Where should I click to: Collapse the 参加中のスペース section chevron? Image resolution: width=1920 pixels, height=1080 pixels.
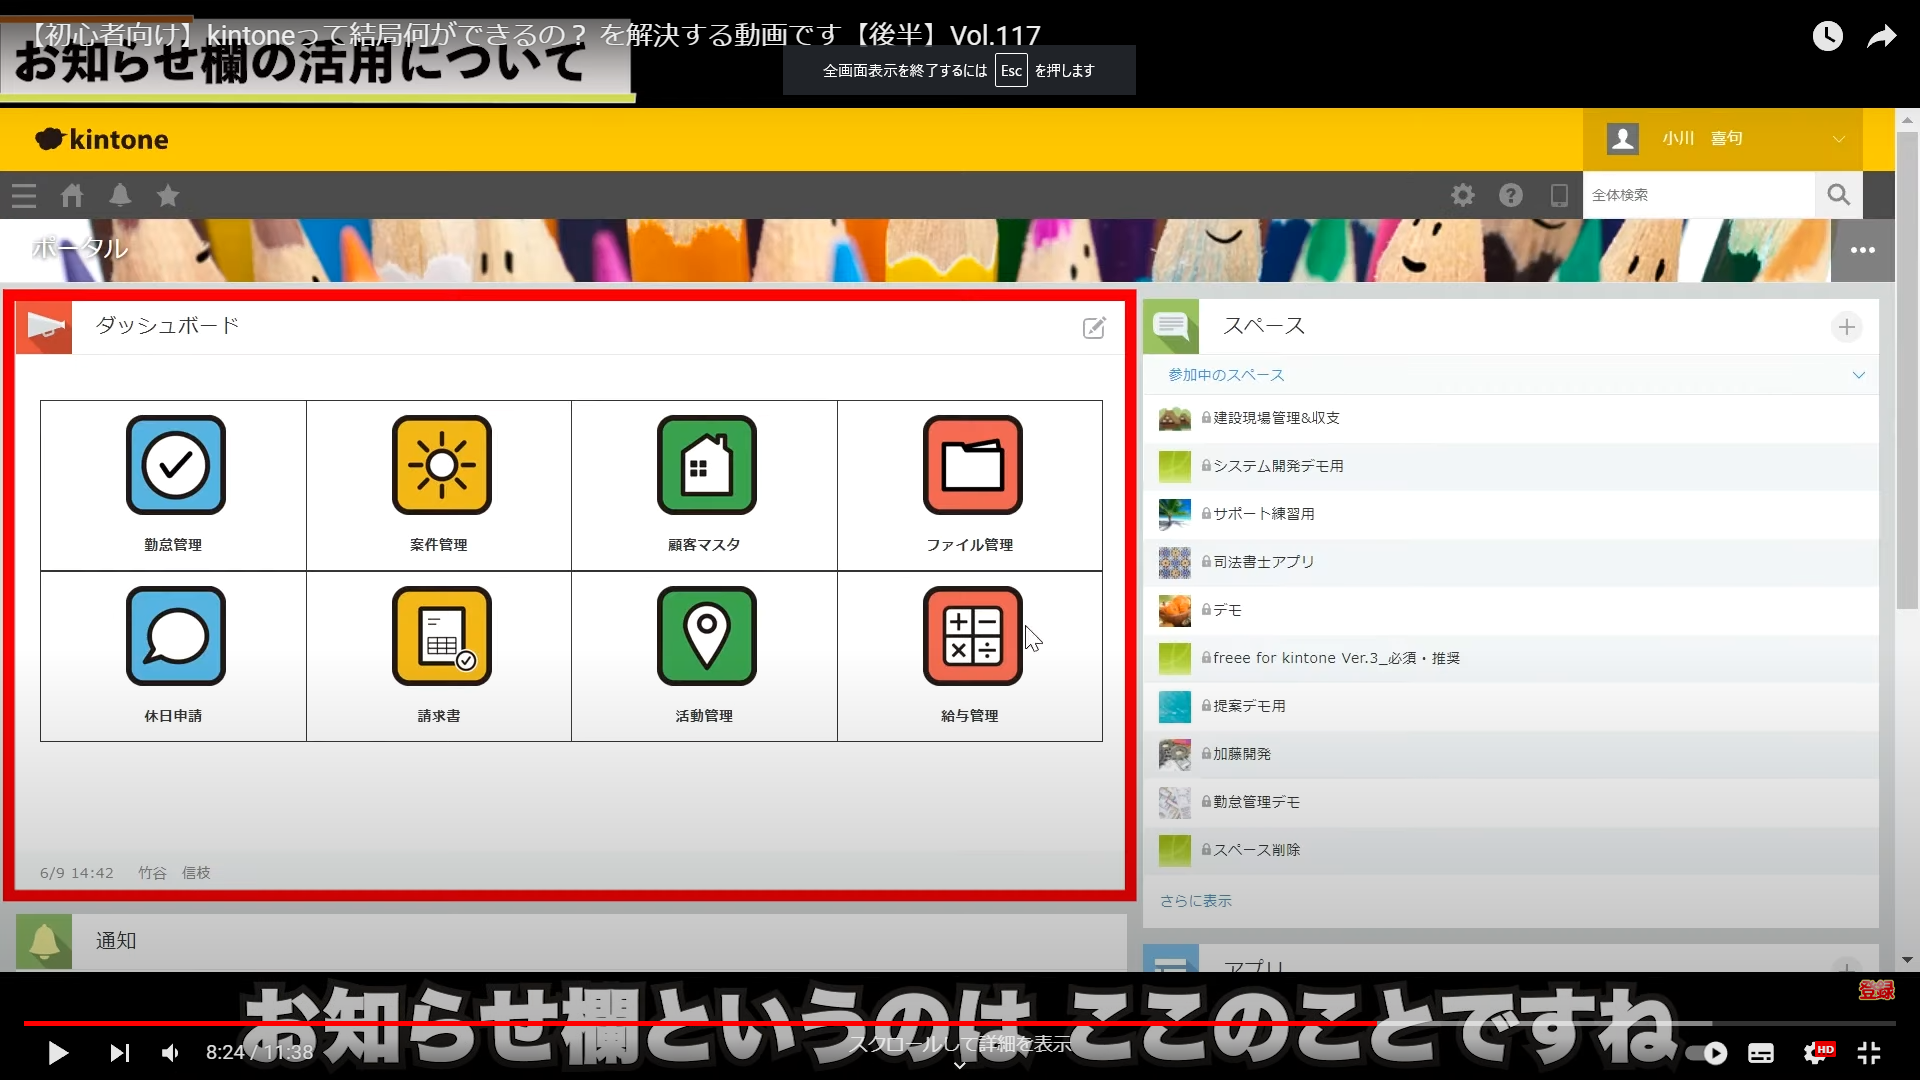(1858, 376)
